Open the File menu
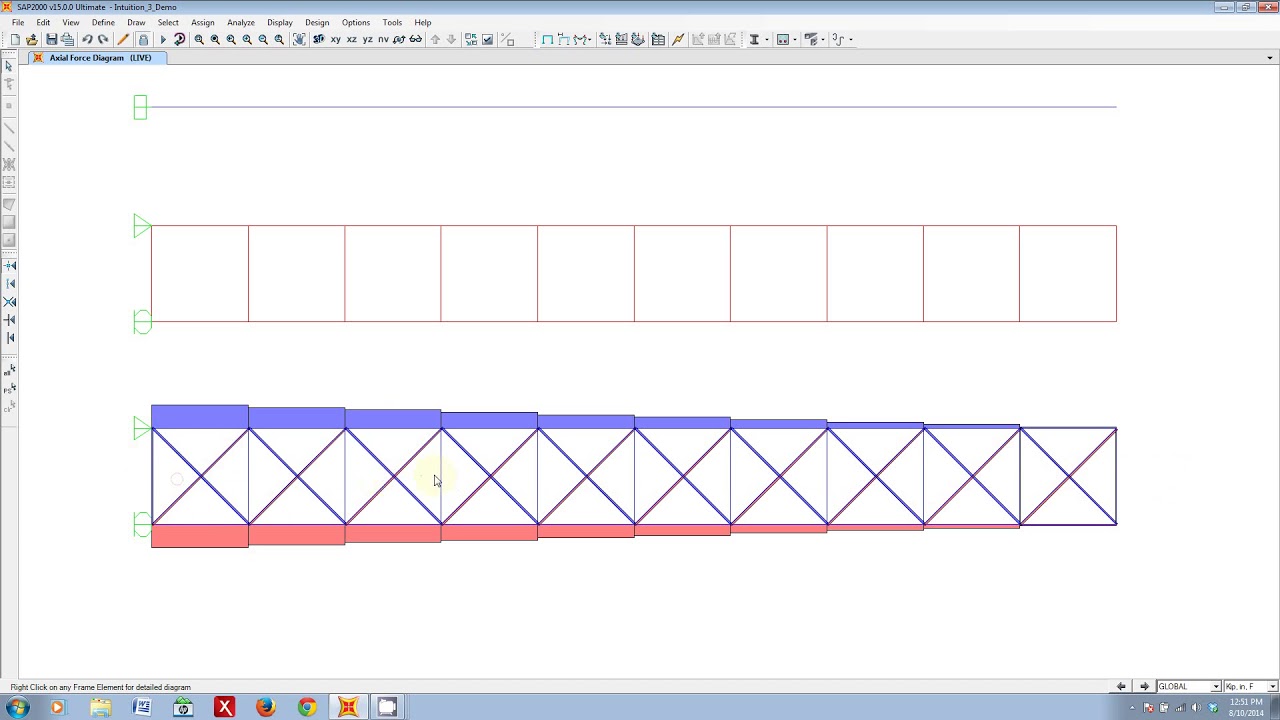1280x720 pixels. click(18, 22)
